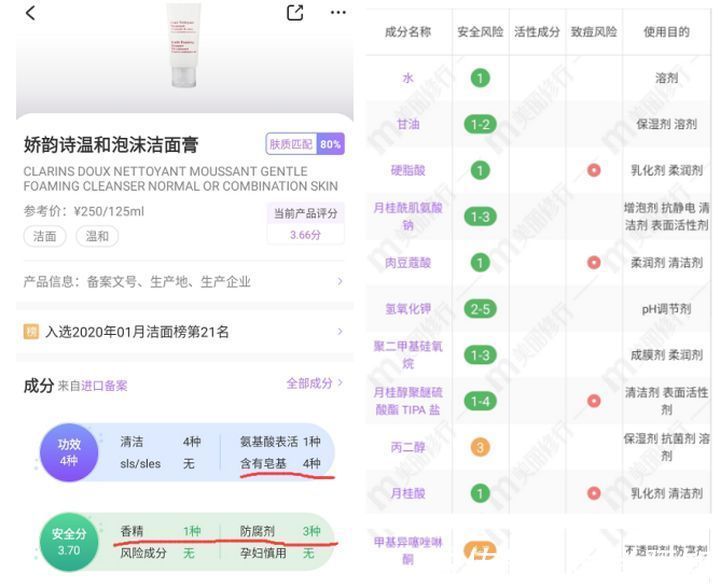This screenshot has height=587, width=720.
Task: Tap the 进口备案 link
Action: (104, 386)
